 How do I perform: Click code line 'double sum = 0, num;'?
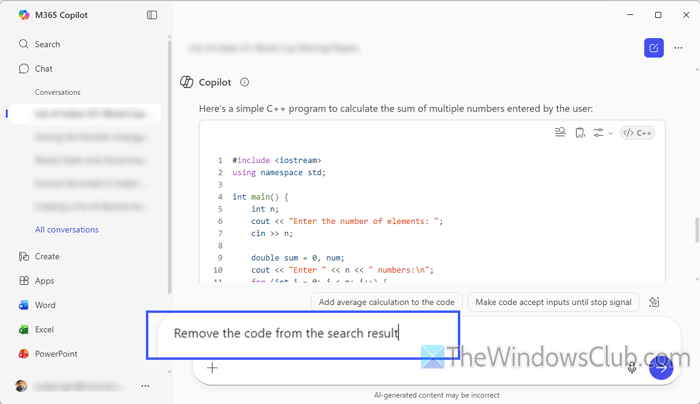297,258
